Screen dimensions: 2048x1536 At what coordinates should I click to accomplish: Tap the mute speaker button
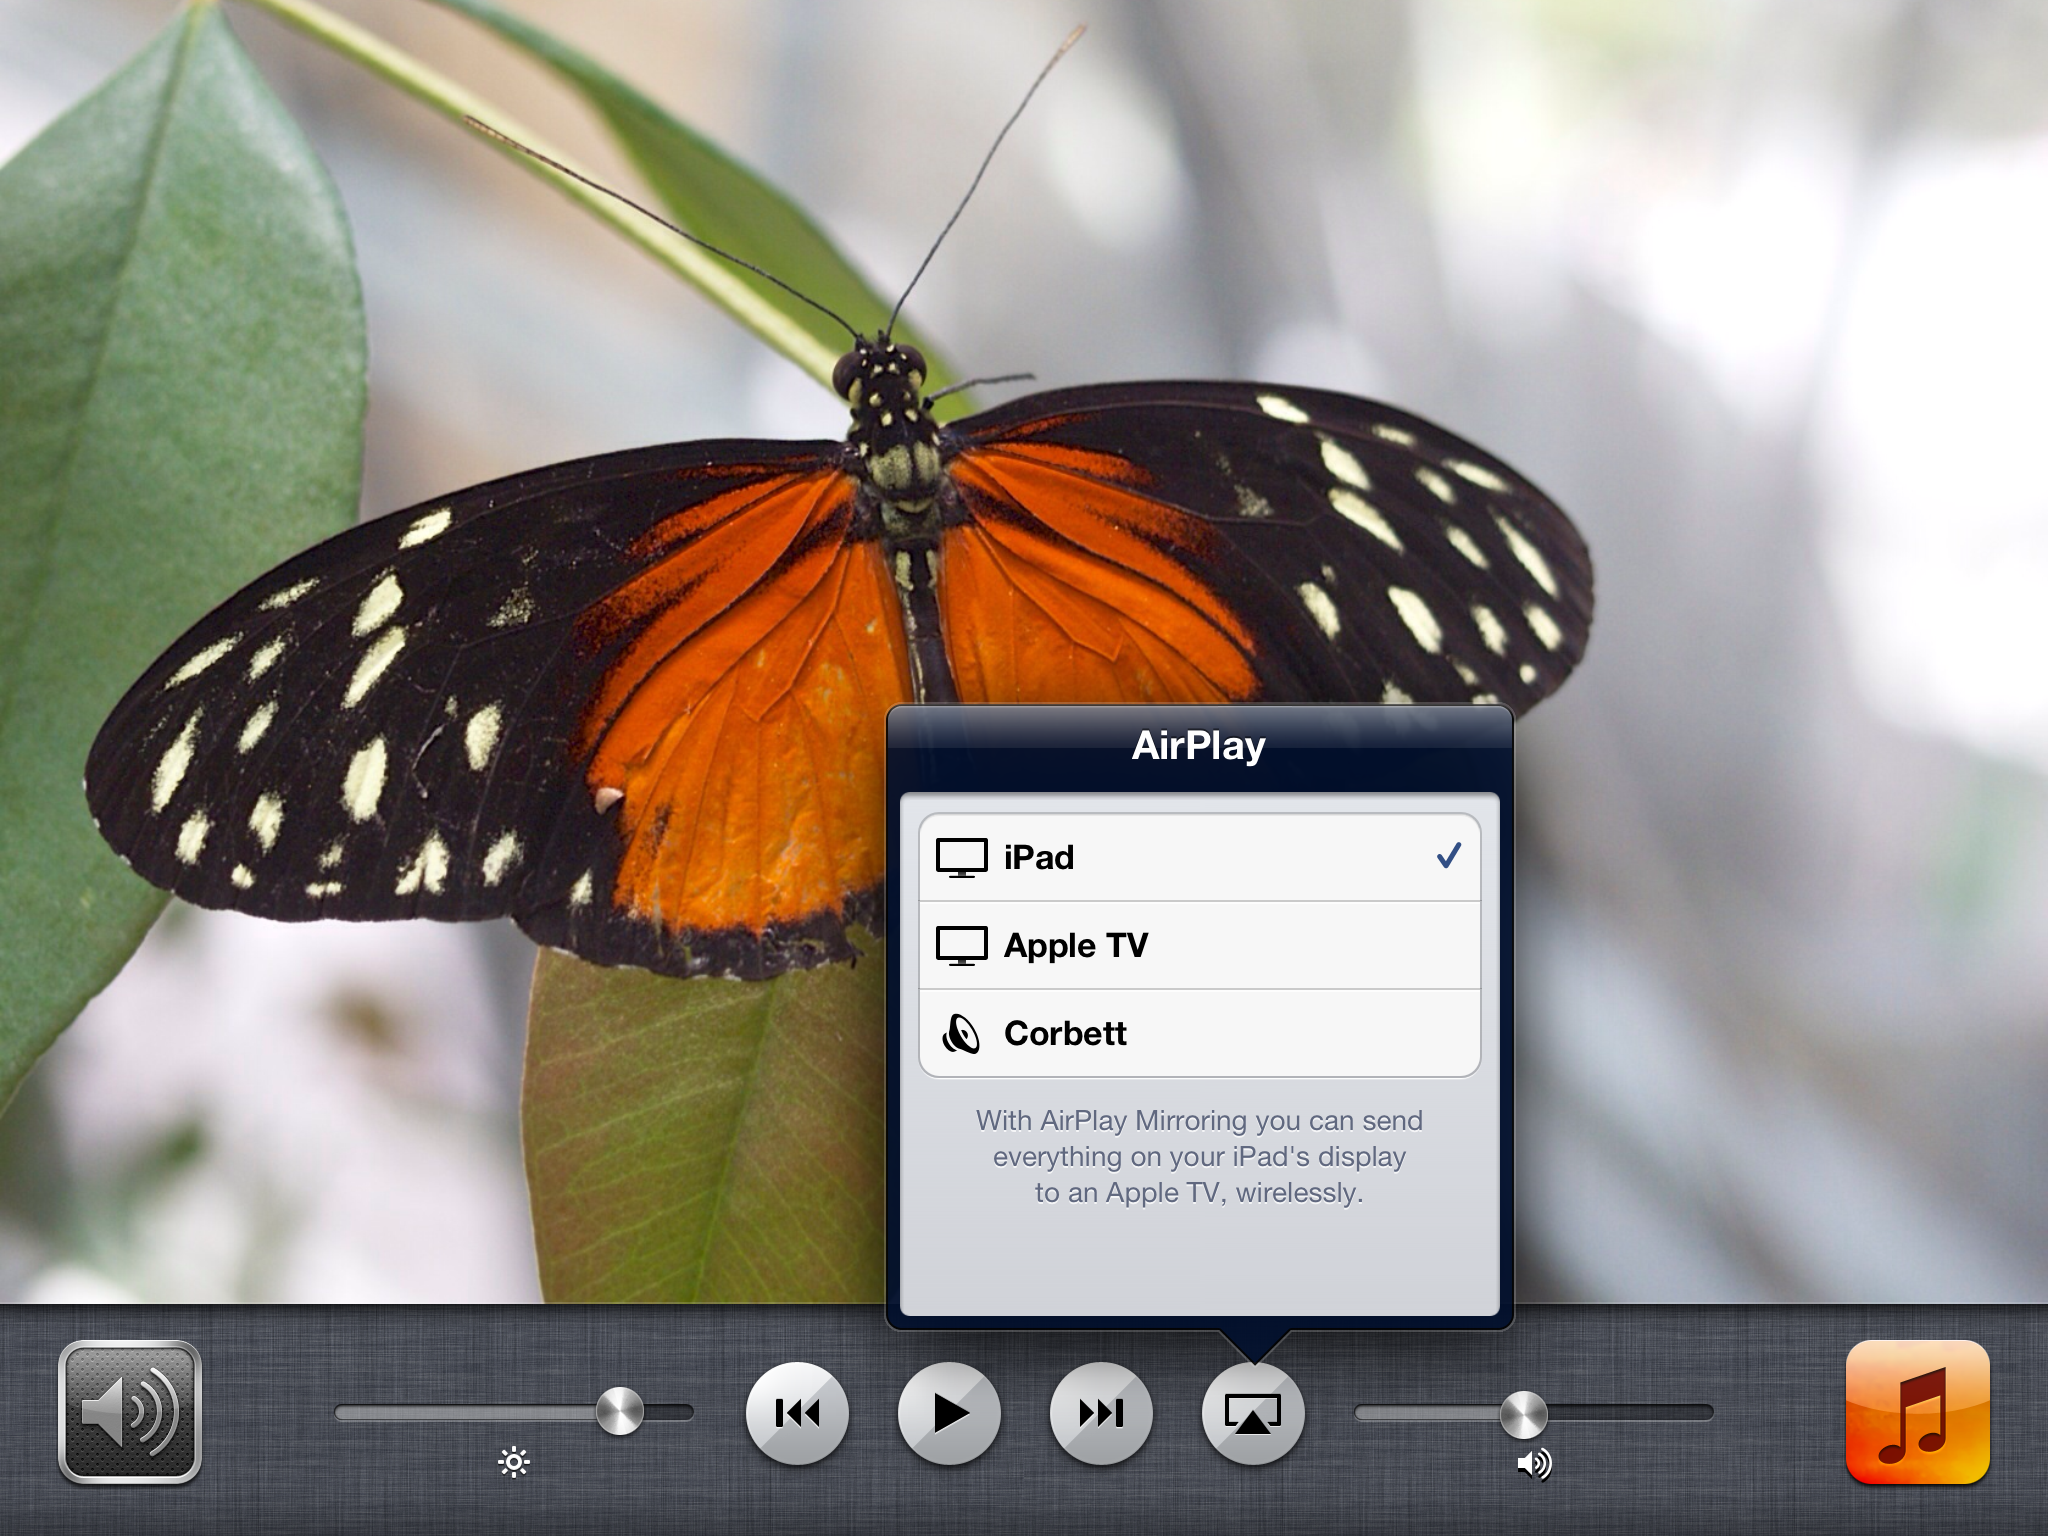pos(130,1411)
